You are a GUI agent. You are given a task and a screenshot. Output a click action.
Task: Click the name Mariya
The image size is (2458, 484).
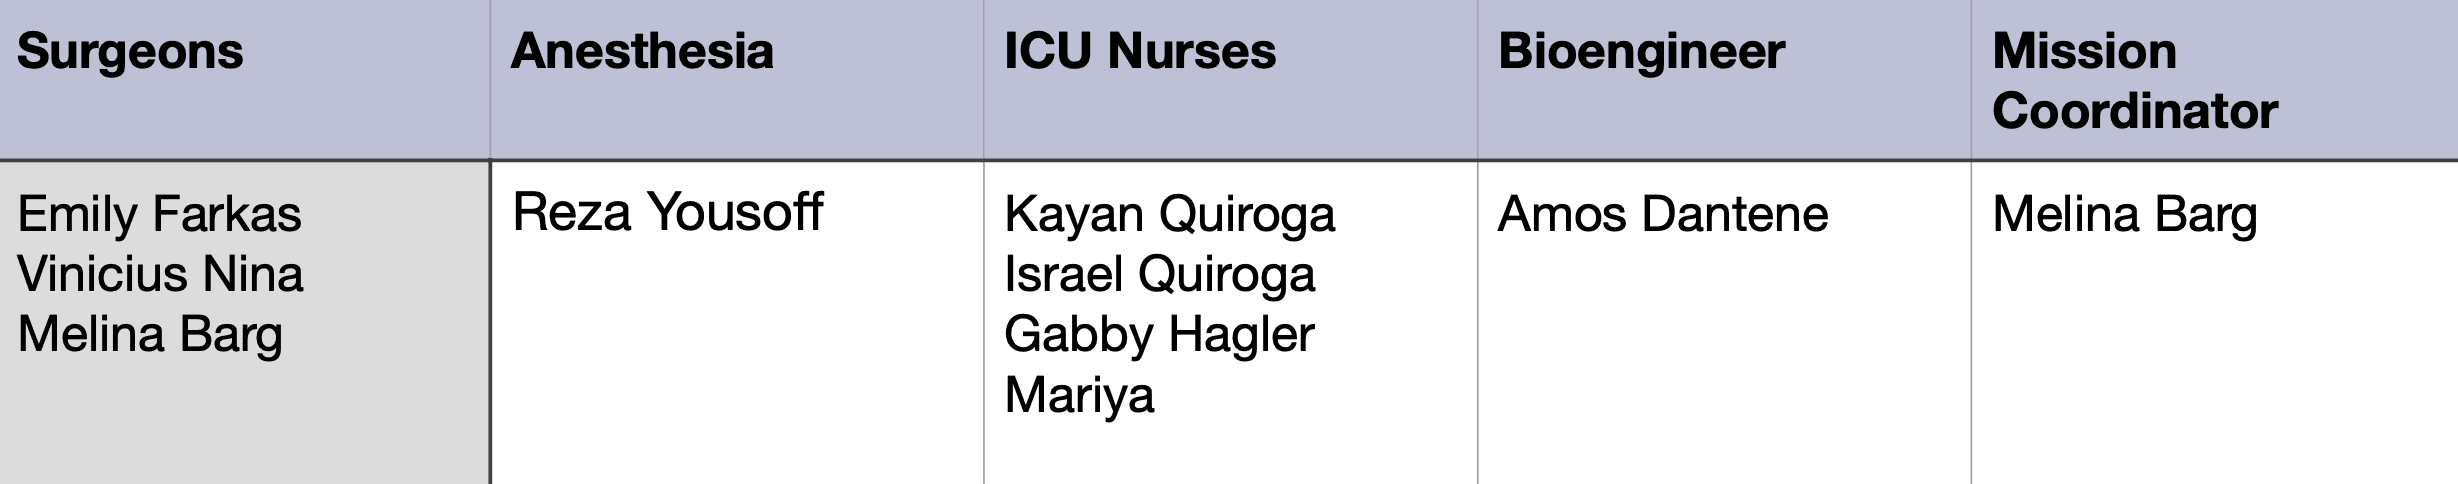1079,394
